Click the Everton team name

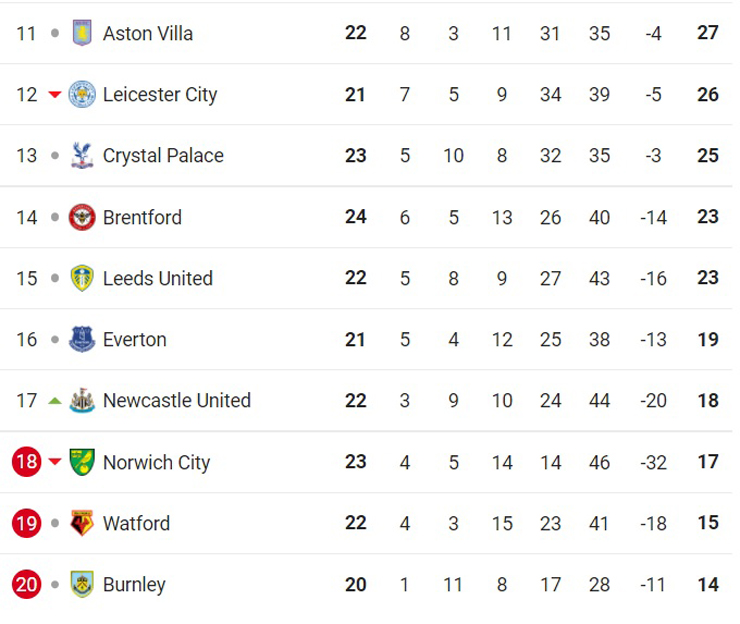coord(135,339)
